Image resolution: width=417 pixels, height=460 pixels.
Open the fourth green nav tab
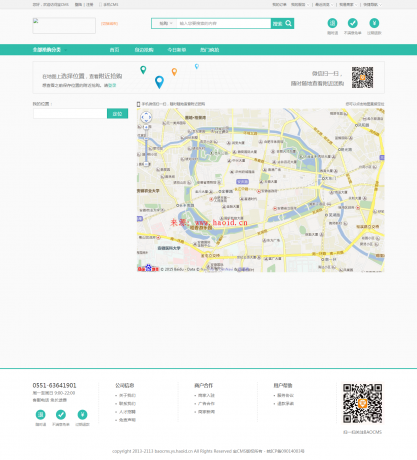(209, 50)
